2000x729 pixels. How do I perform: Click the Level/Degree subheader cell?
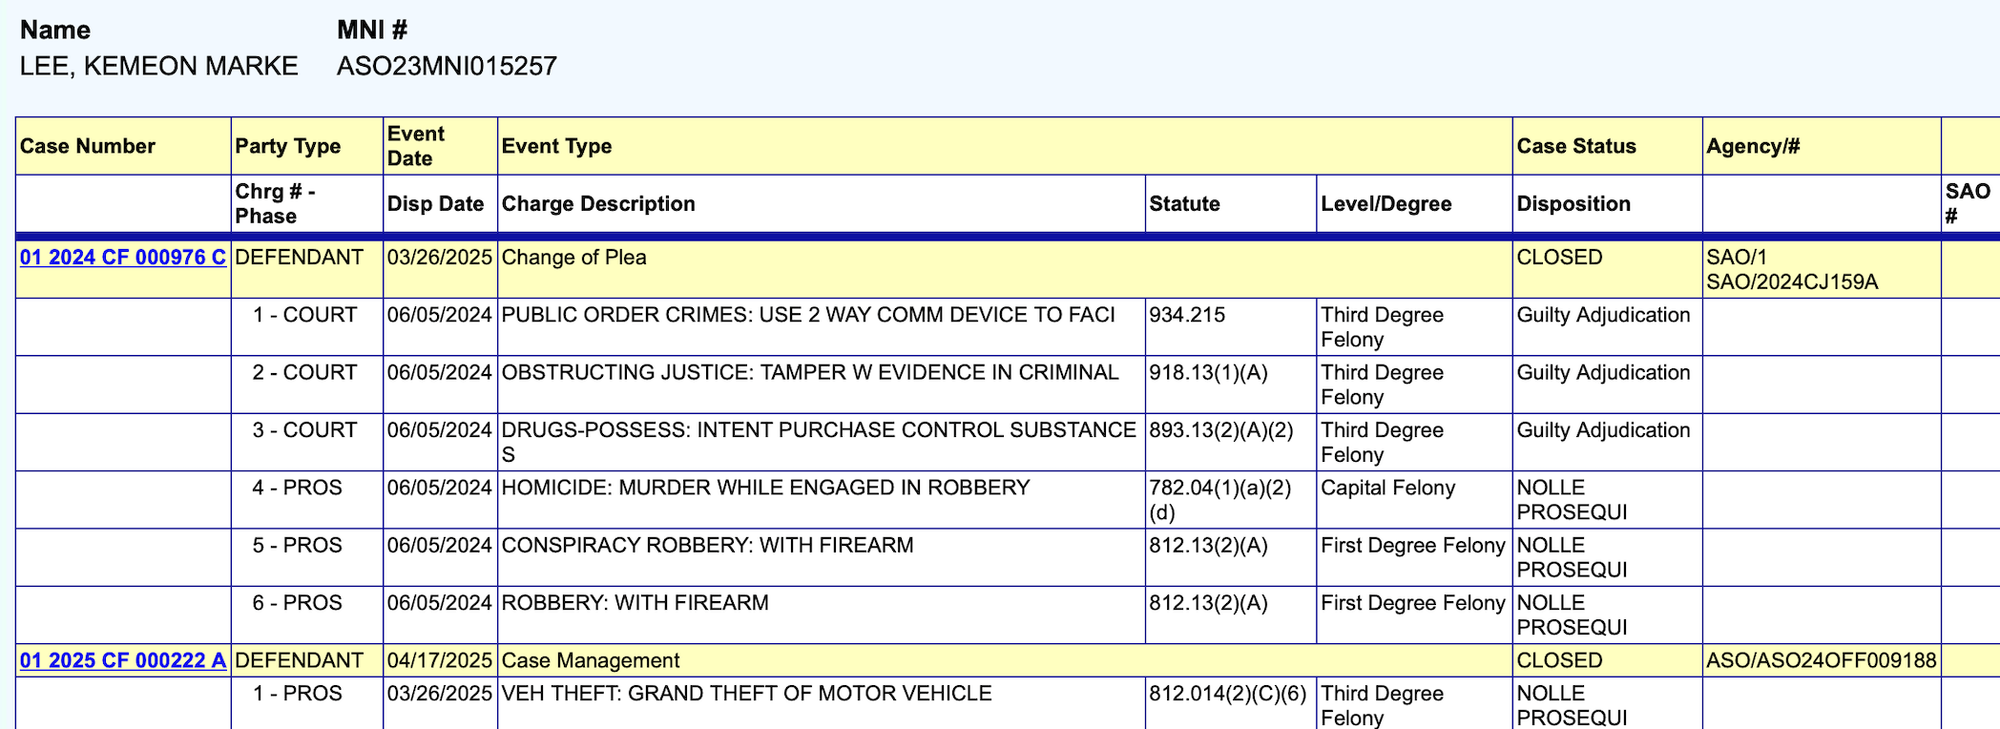[1386, 204]
